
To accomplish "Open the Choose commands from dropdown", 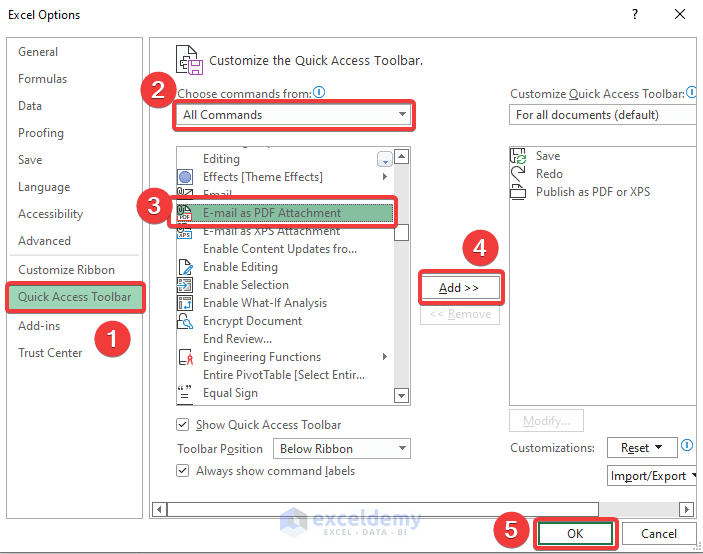I will click(294, 115).
